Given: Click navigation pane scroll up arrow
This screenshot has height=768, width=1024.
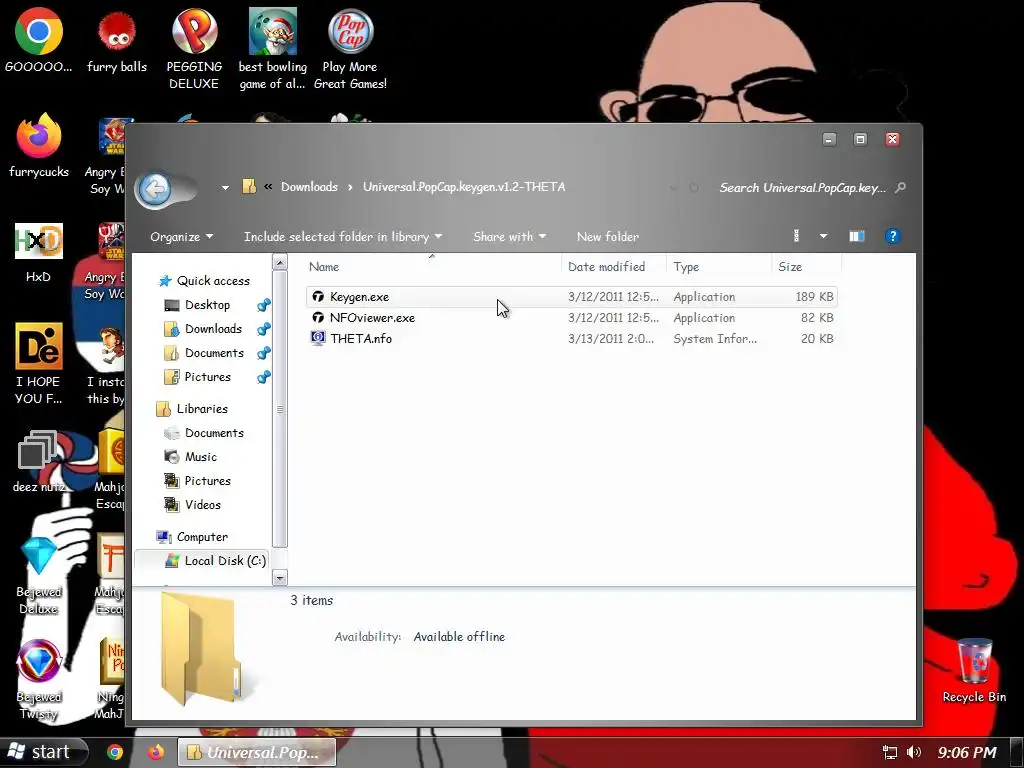Looking at the screenshot, I should click(280, 263).
